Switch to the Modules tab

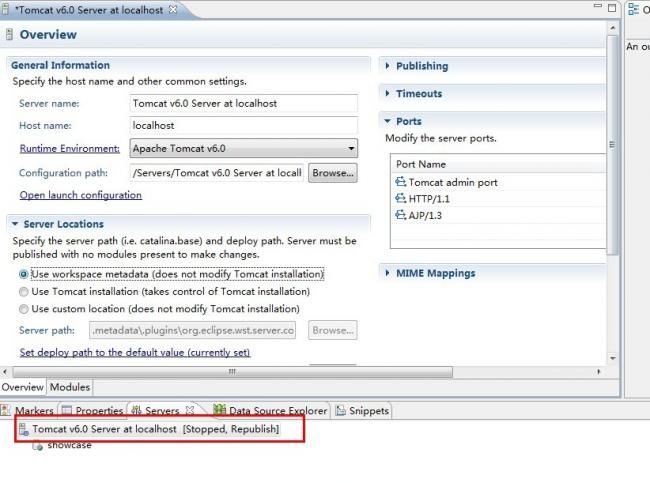coord(70,387)
